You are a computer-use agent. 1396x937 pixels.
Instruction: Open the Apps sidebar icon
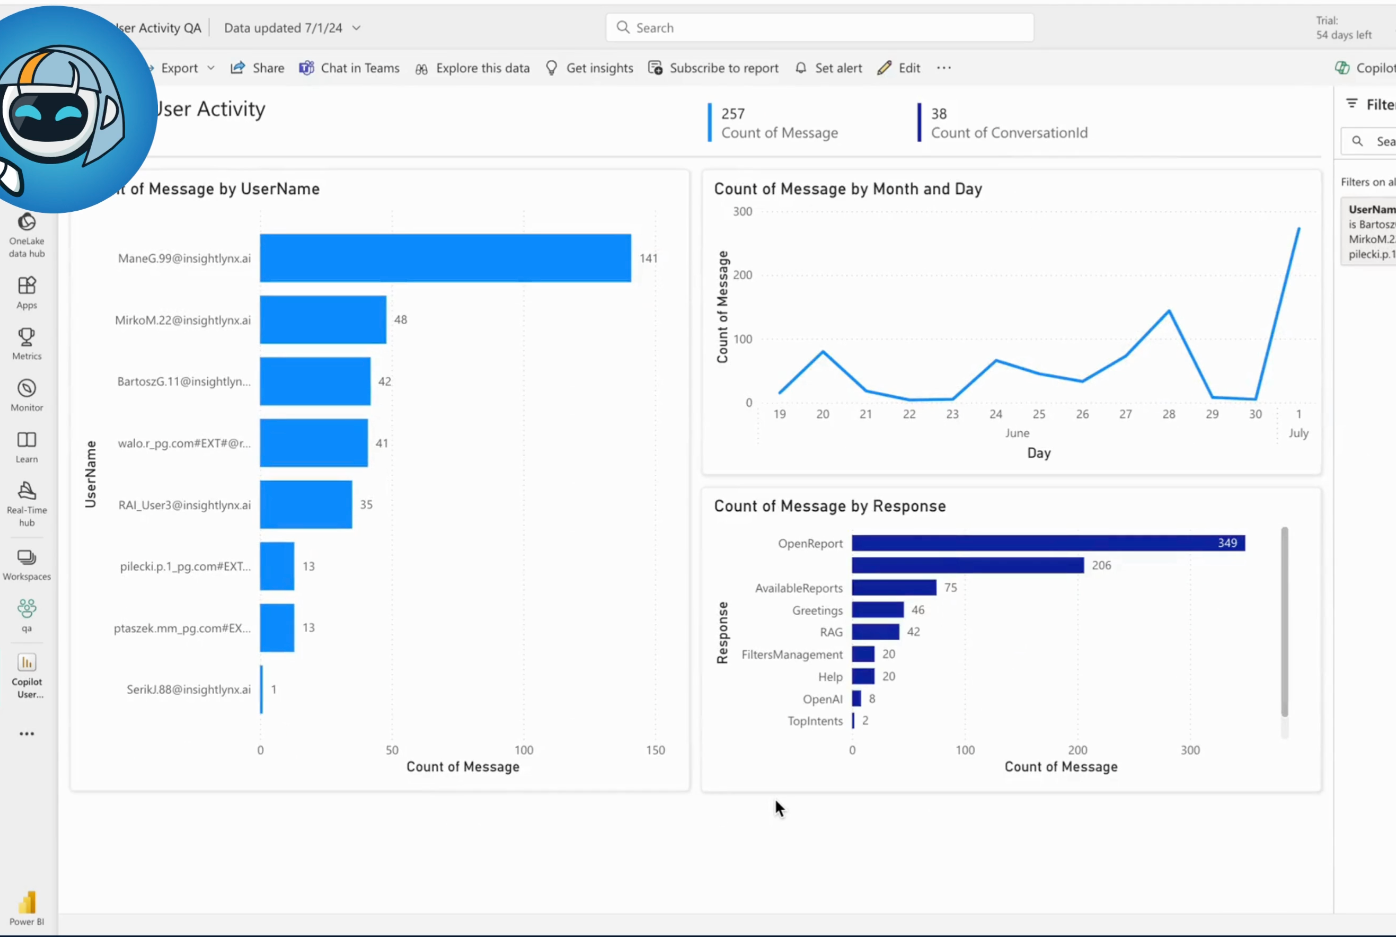click(27, 292)
